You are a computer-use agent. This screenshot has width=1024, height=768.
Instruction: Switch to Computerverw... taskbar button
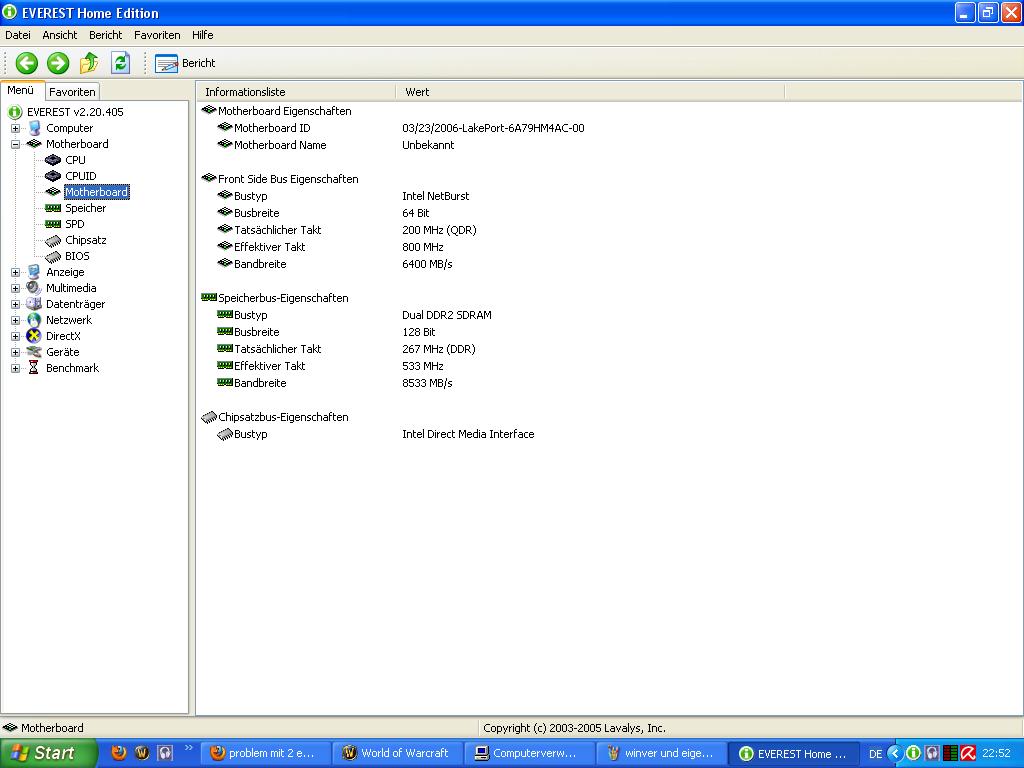coord(528,753)
